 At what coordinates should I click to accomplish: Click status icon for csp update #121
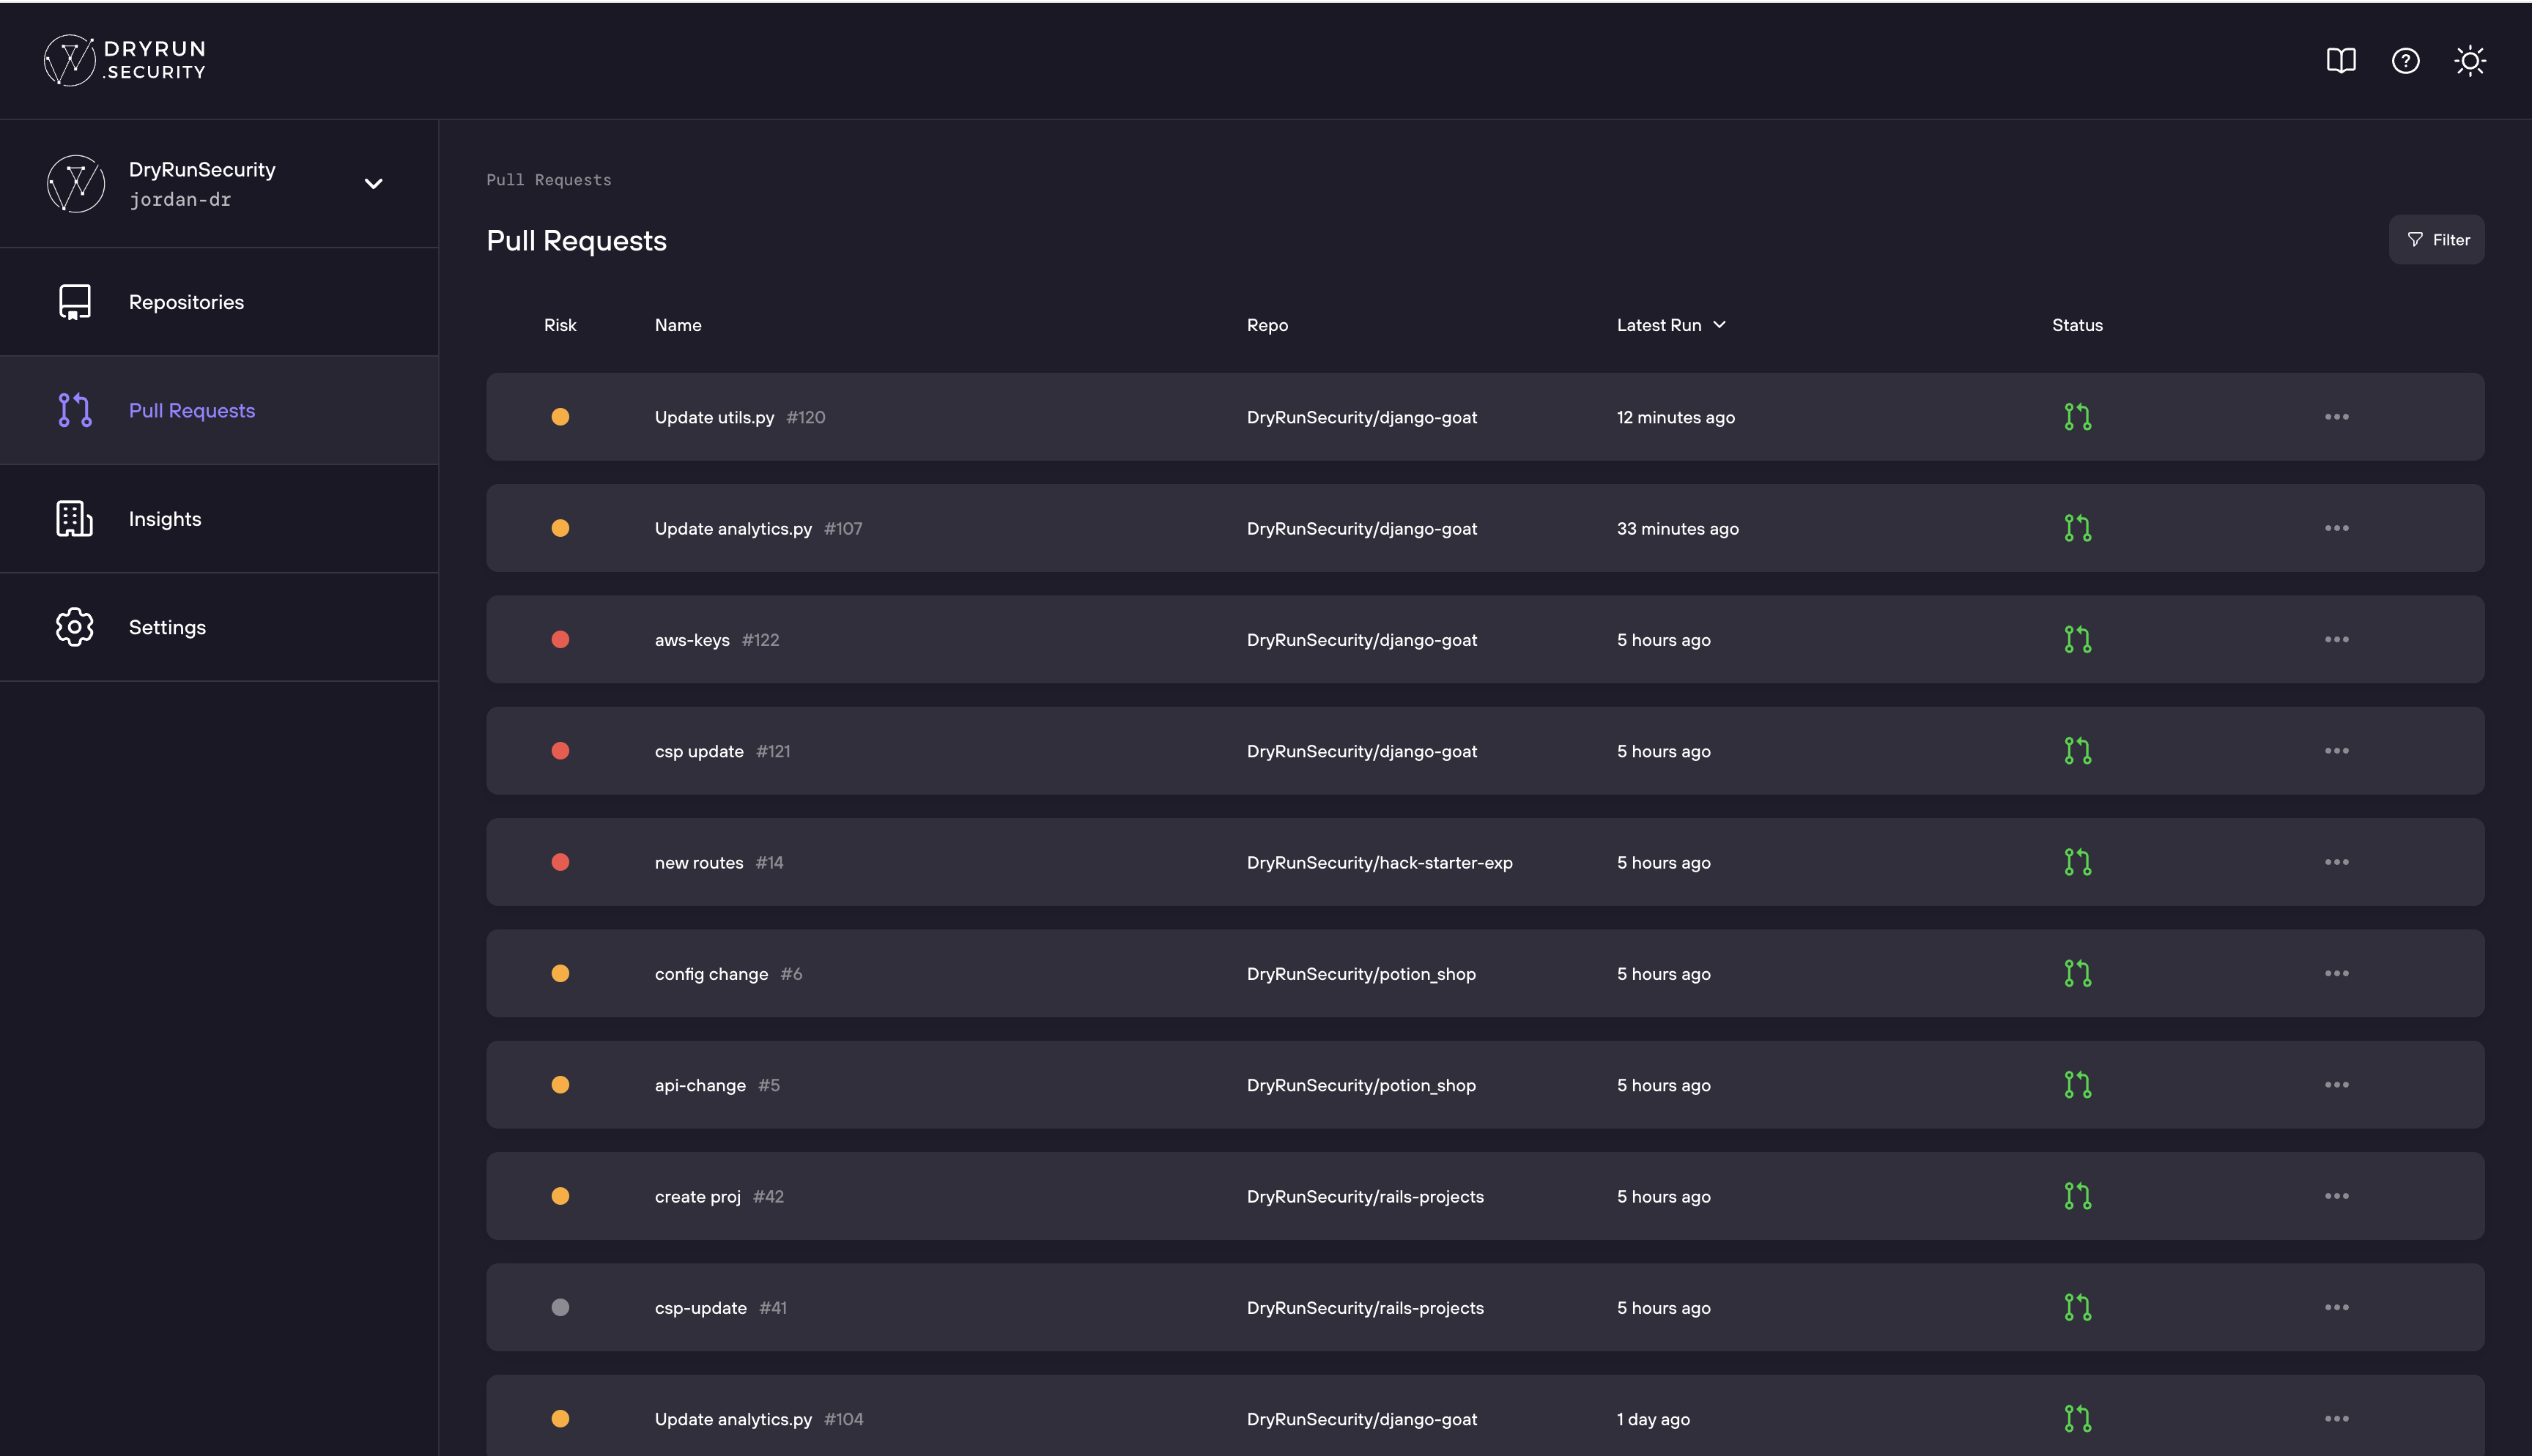click(x=2078, y=751)
